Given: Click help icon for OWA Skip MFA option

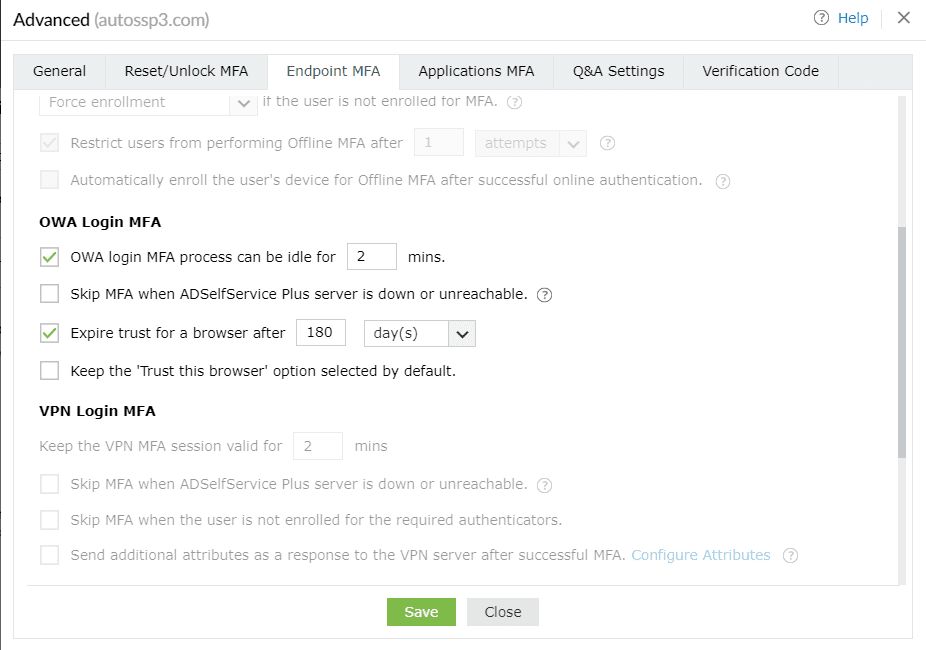Looking at the screenshot, I should point(545,295).
